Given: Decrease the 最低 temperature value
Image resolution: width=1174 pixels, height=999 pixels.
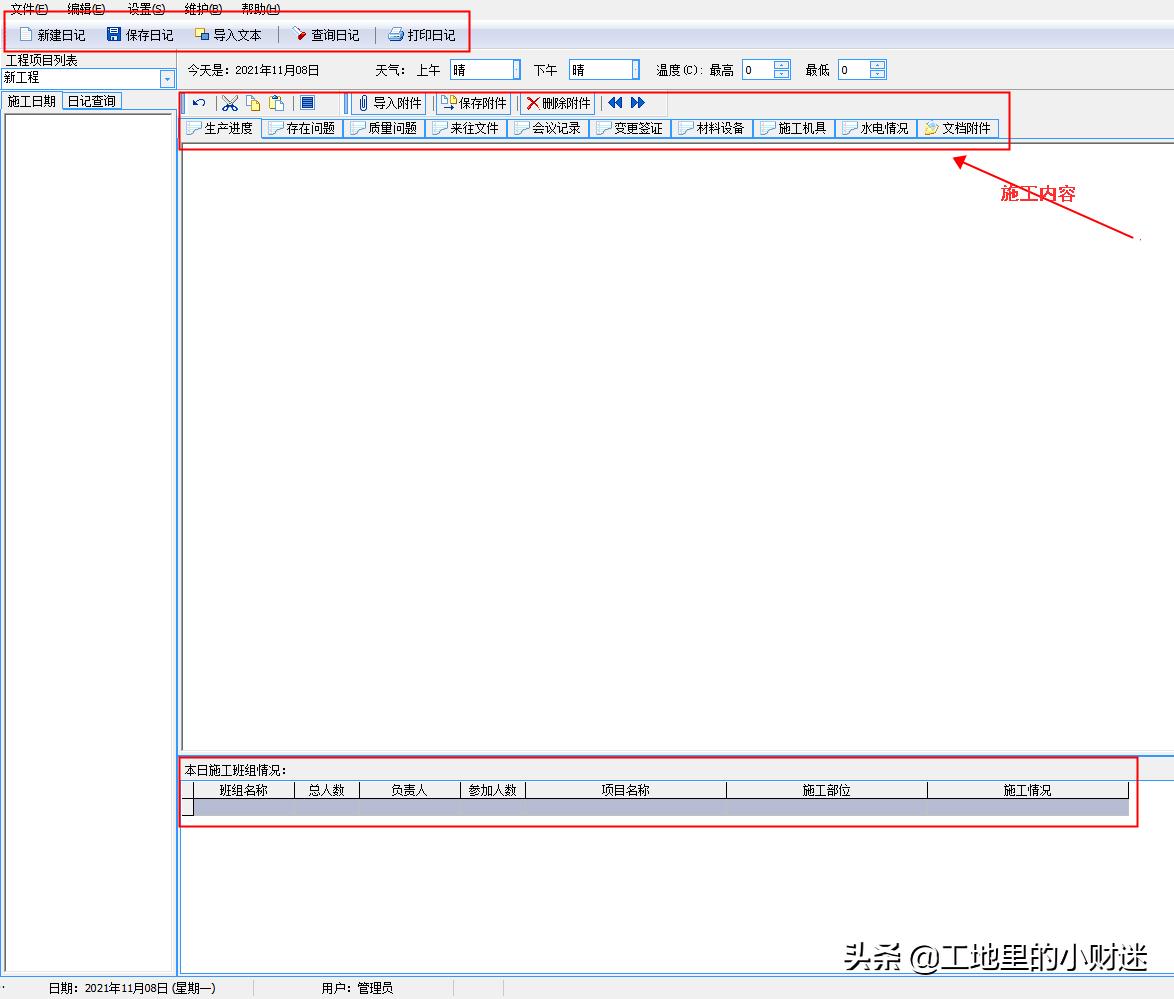Looking at the screenshot, I should [878, 74].
